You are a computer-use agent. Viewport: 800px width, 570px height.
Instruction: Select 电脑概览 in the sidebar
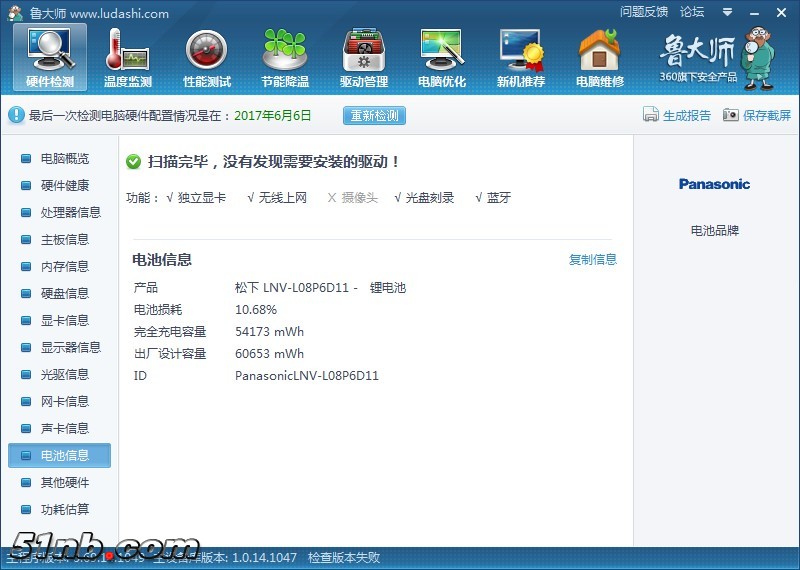(x=64, y=159)
